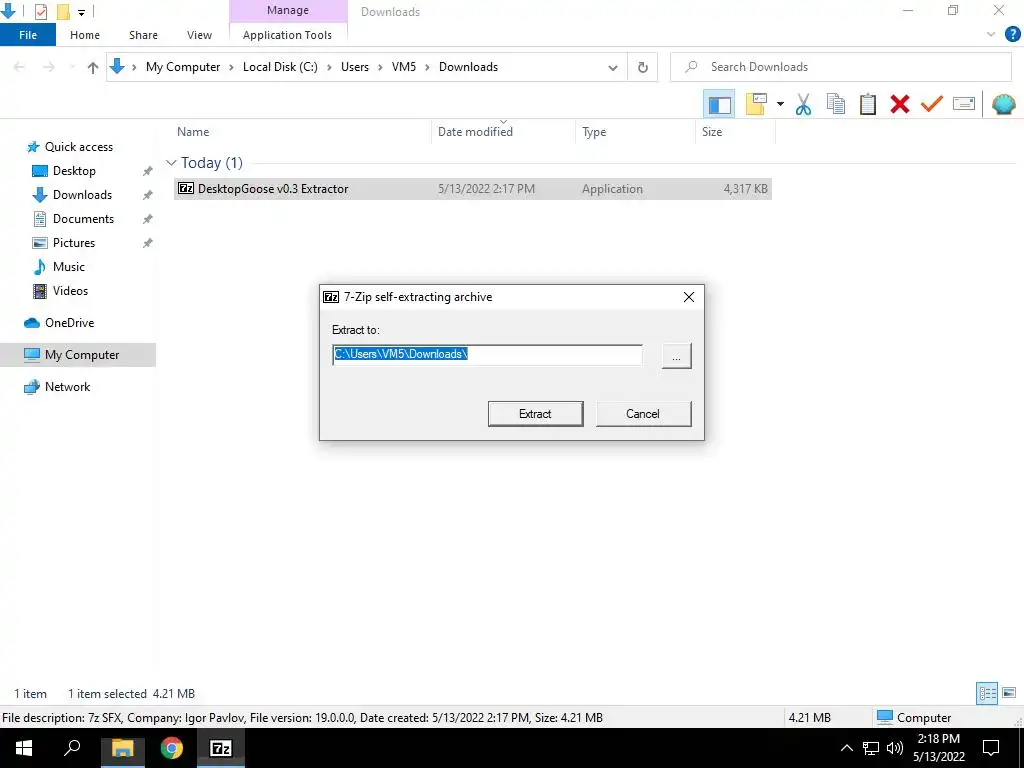Screen dimensions: 1024x768
Task: Click the red X Delete icon
Action: 899,104
